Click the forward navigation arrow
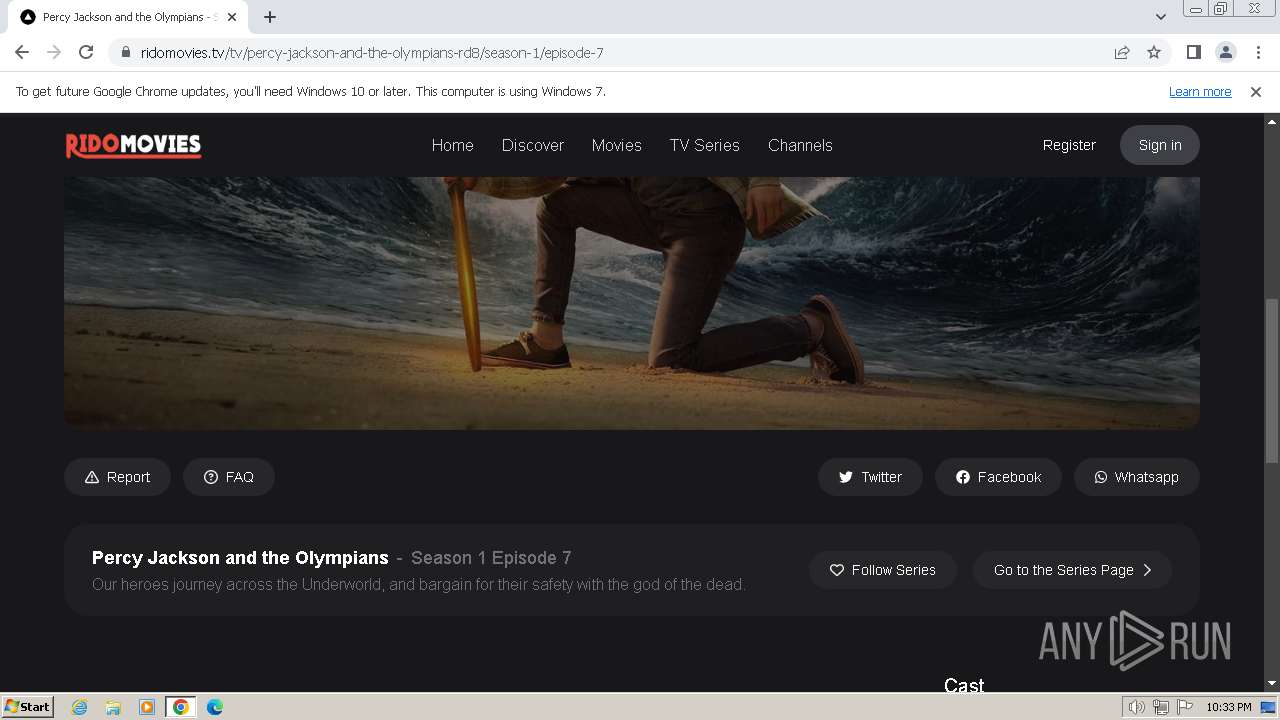This screenshot has width=1280, height=720. click(54, 52)
